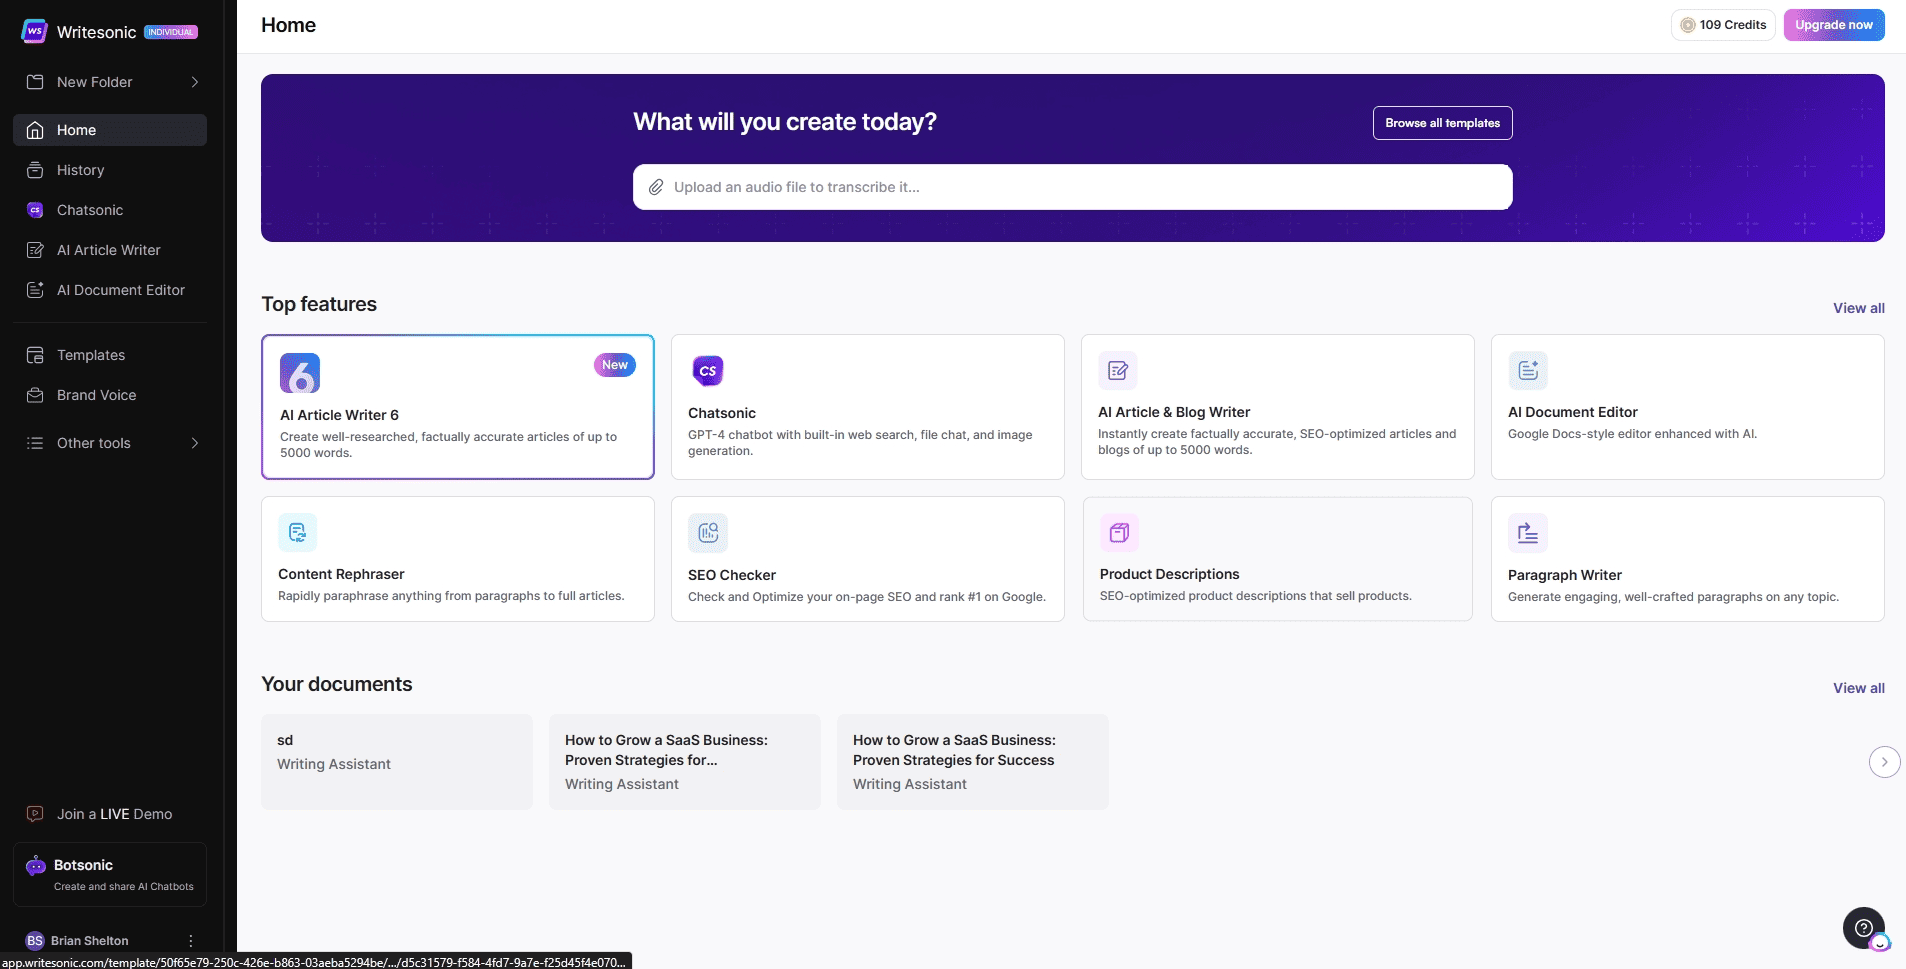Click the History icon in sidebar
1906x969 pixels.
point(35,170)
